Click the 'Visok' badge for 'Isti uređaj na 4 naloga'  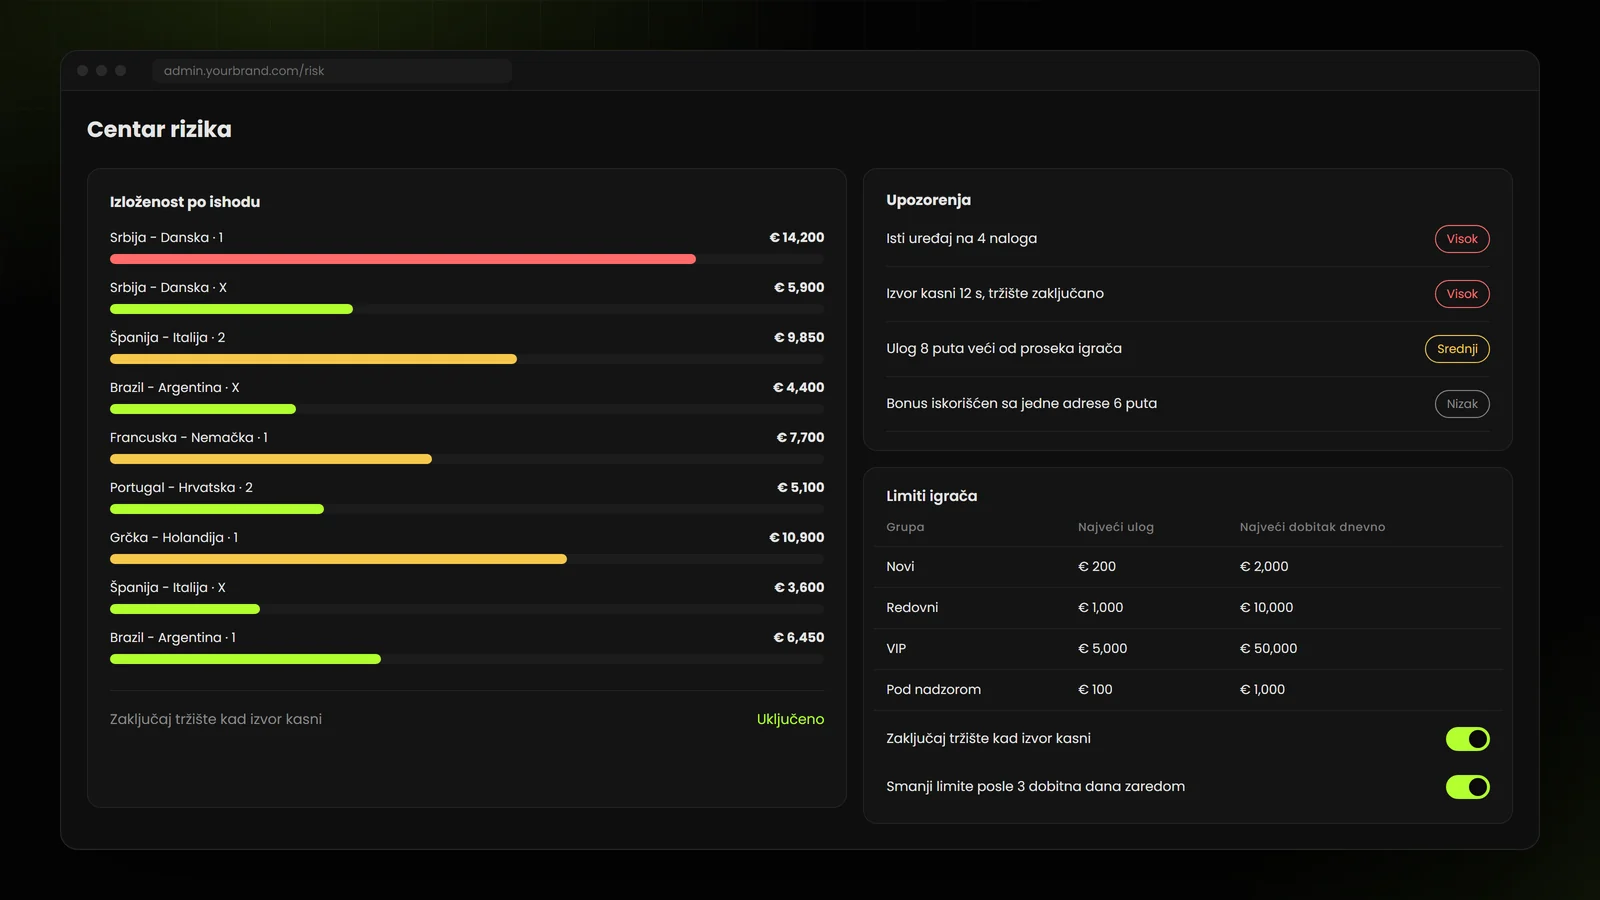click(x=1462, y=239)
